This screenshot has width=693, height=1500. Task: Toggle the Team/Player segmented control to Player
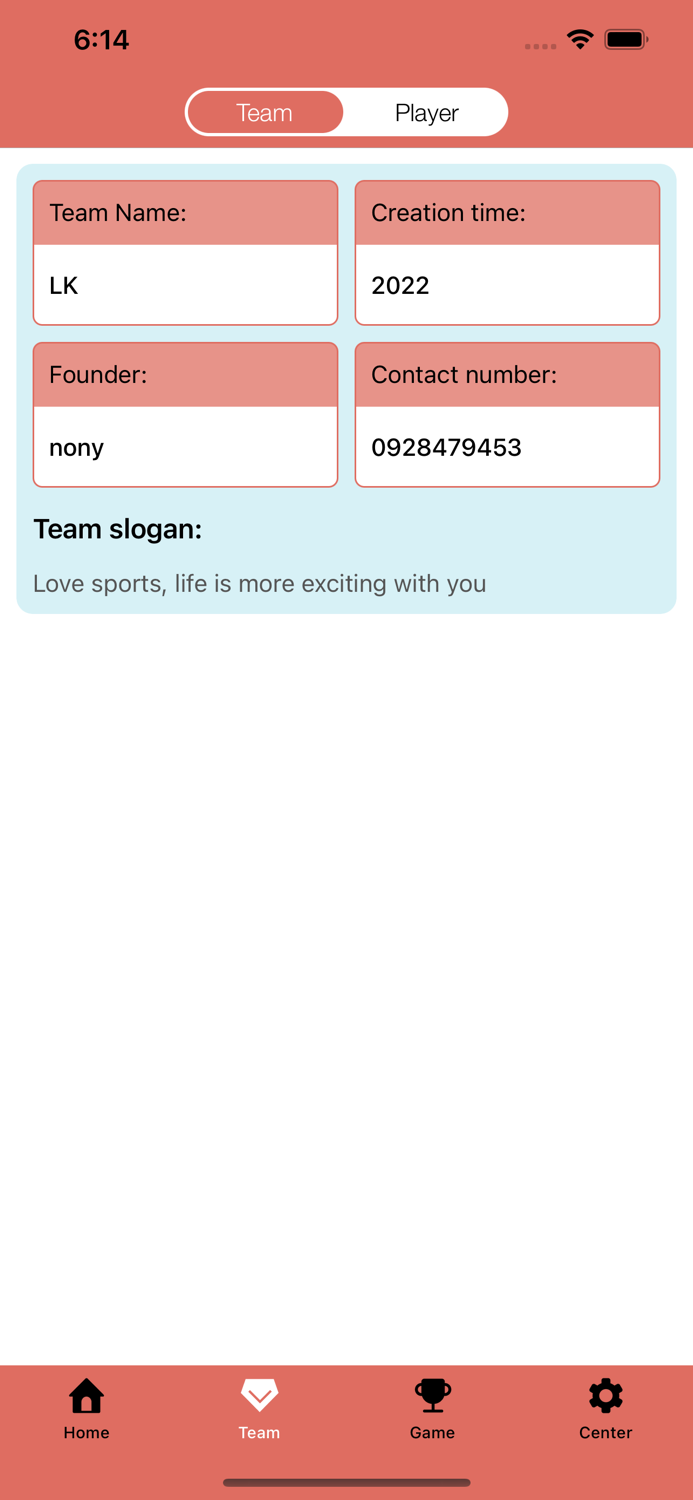426,112
